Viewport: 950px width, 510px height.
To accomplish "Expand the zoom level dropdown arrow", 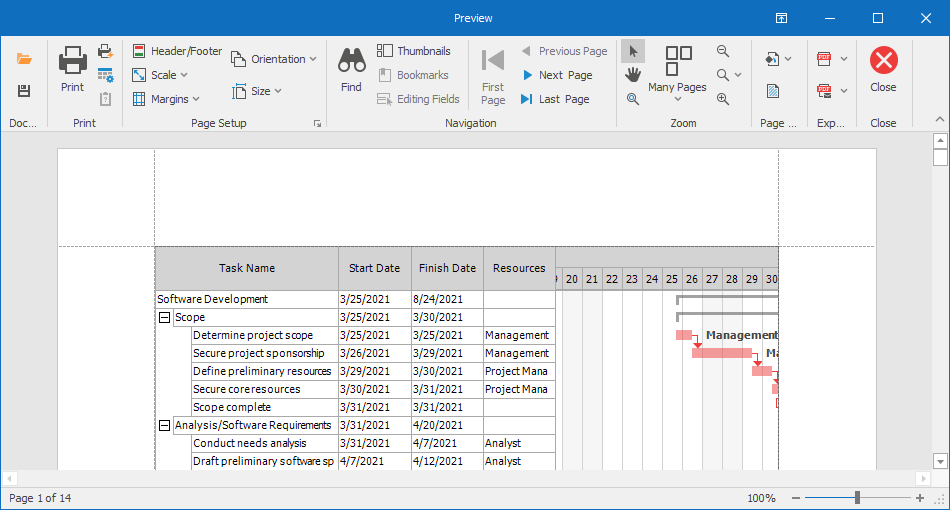I will pyautogui.click(x=738, y=75).
